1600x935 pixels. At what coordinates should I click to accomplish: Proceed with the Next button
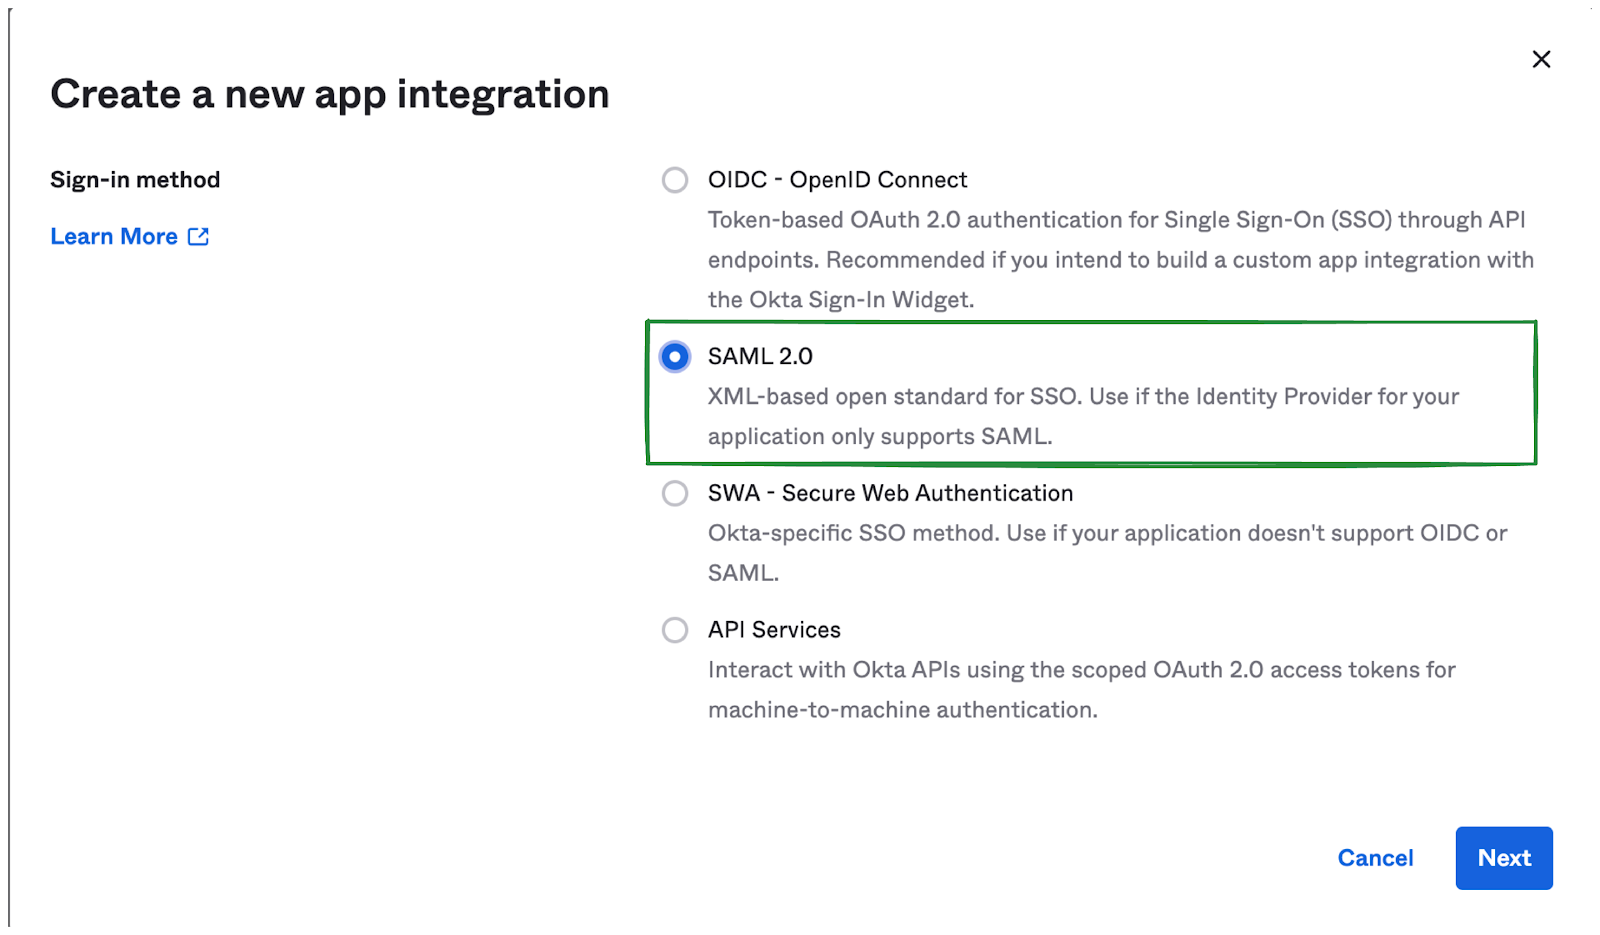pos(1504,858)
